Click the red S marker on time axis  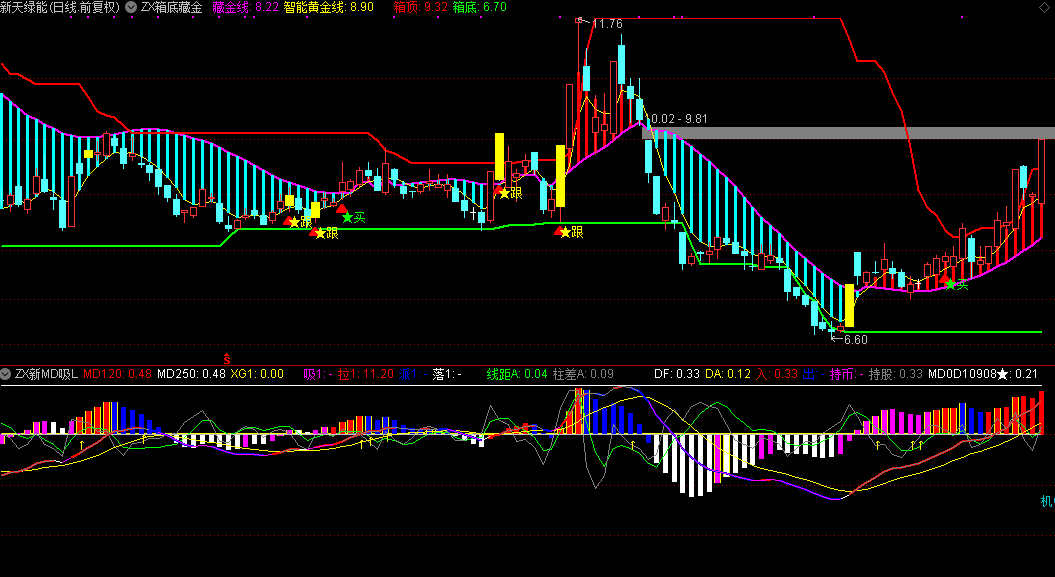pyautogui.click(x=227, y=358)
